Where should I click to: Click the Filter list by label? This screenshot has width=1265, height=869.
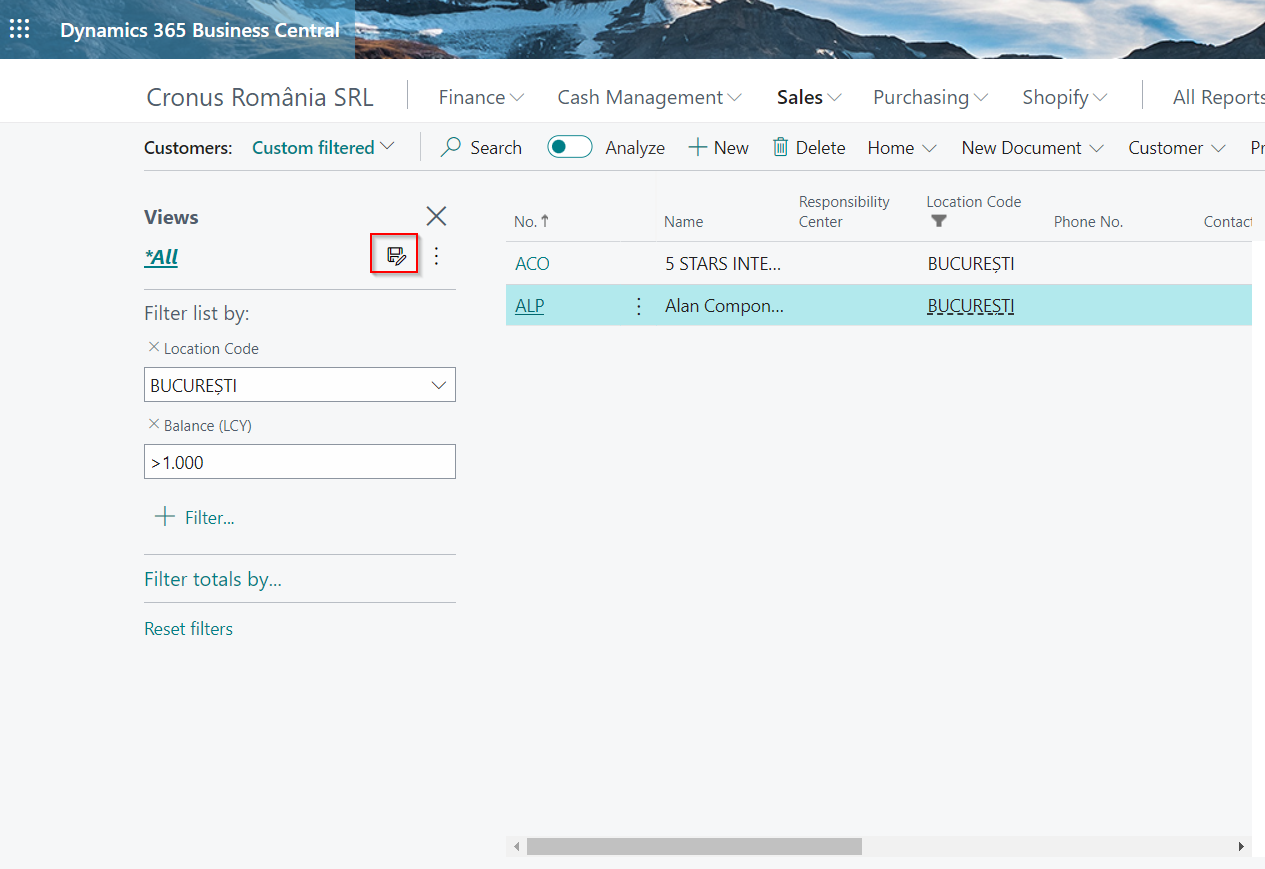(x=197, y=313)
